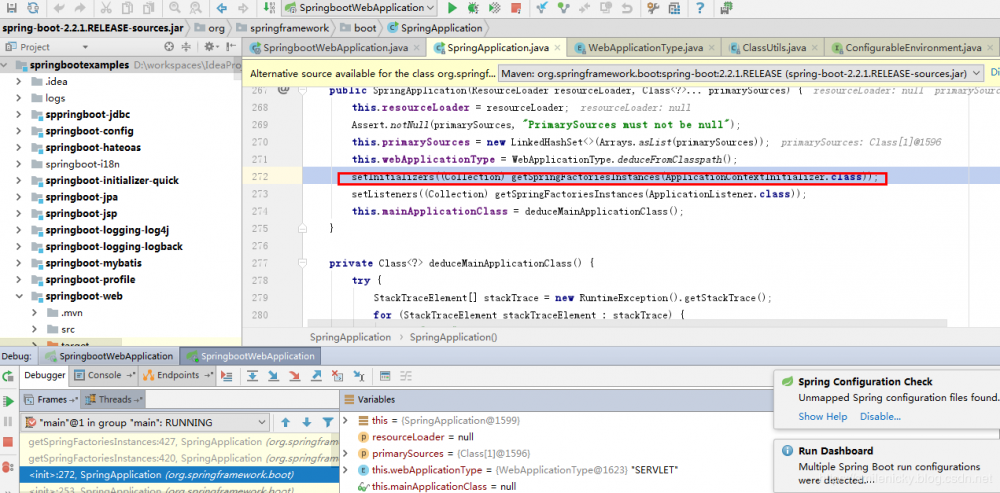Click the green Run button in toolbar
The image size is (1000, 493).
tap(452, 8)
